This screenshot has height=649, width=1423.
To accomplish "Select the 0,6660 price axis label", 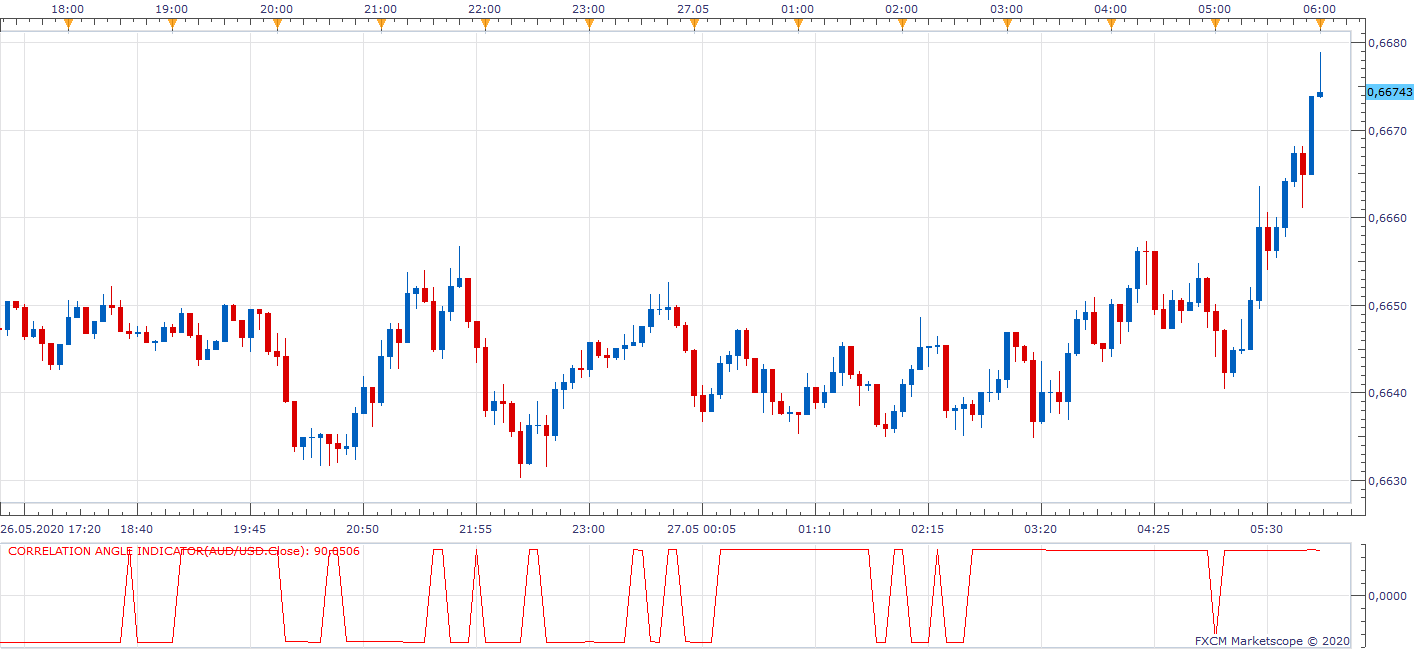I will pos(1387,218).
